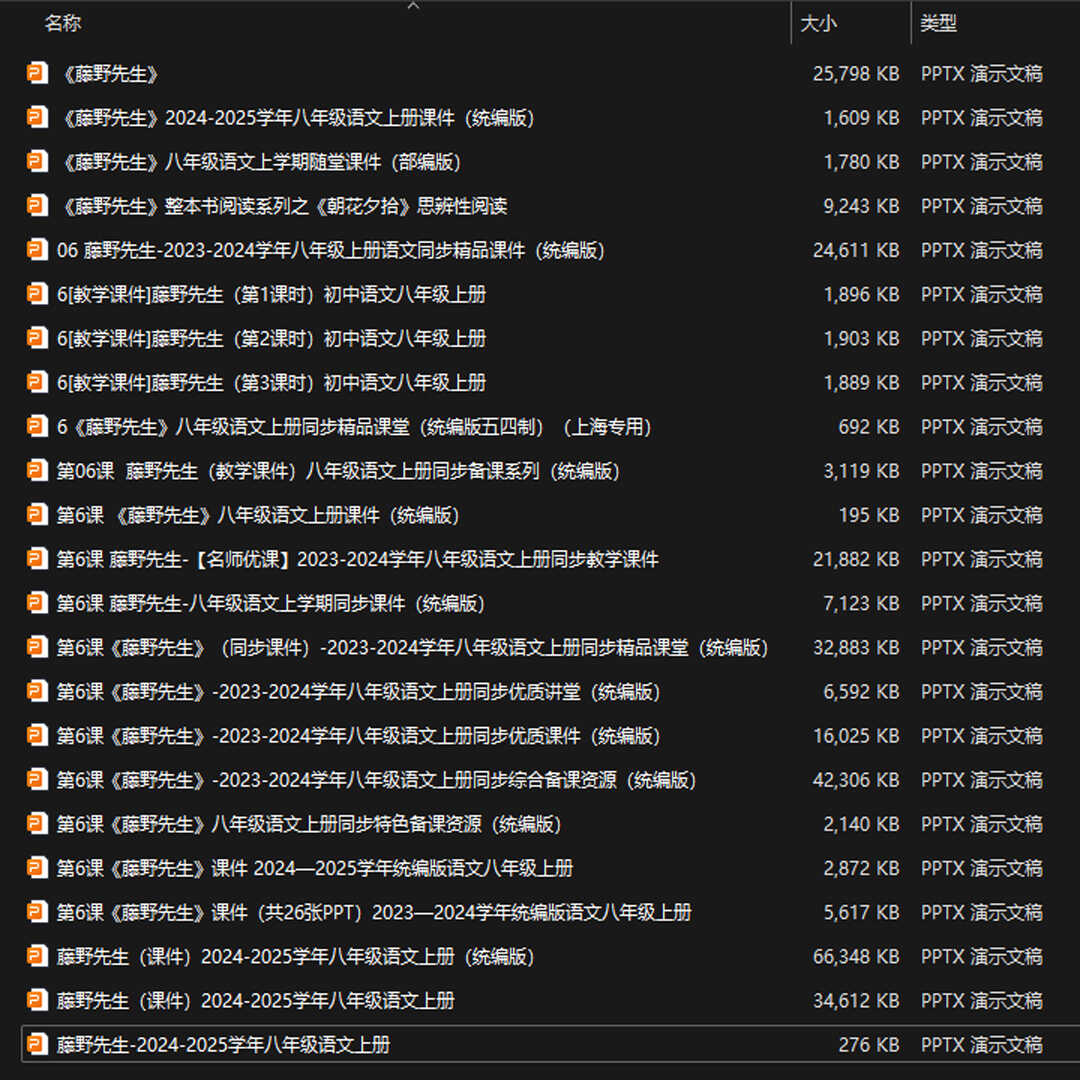
Task: Click icon of 6[教学课件]藤野先生（第2课时）file
Action: pyautogui.click(x=37, y=338)
